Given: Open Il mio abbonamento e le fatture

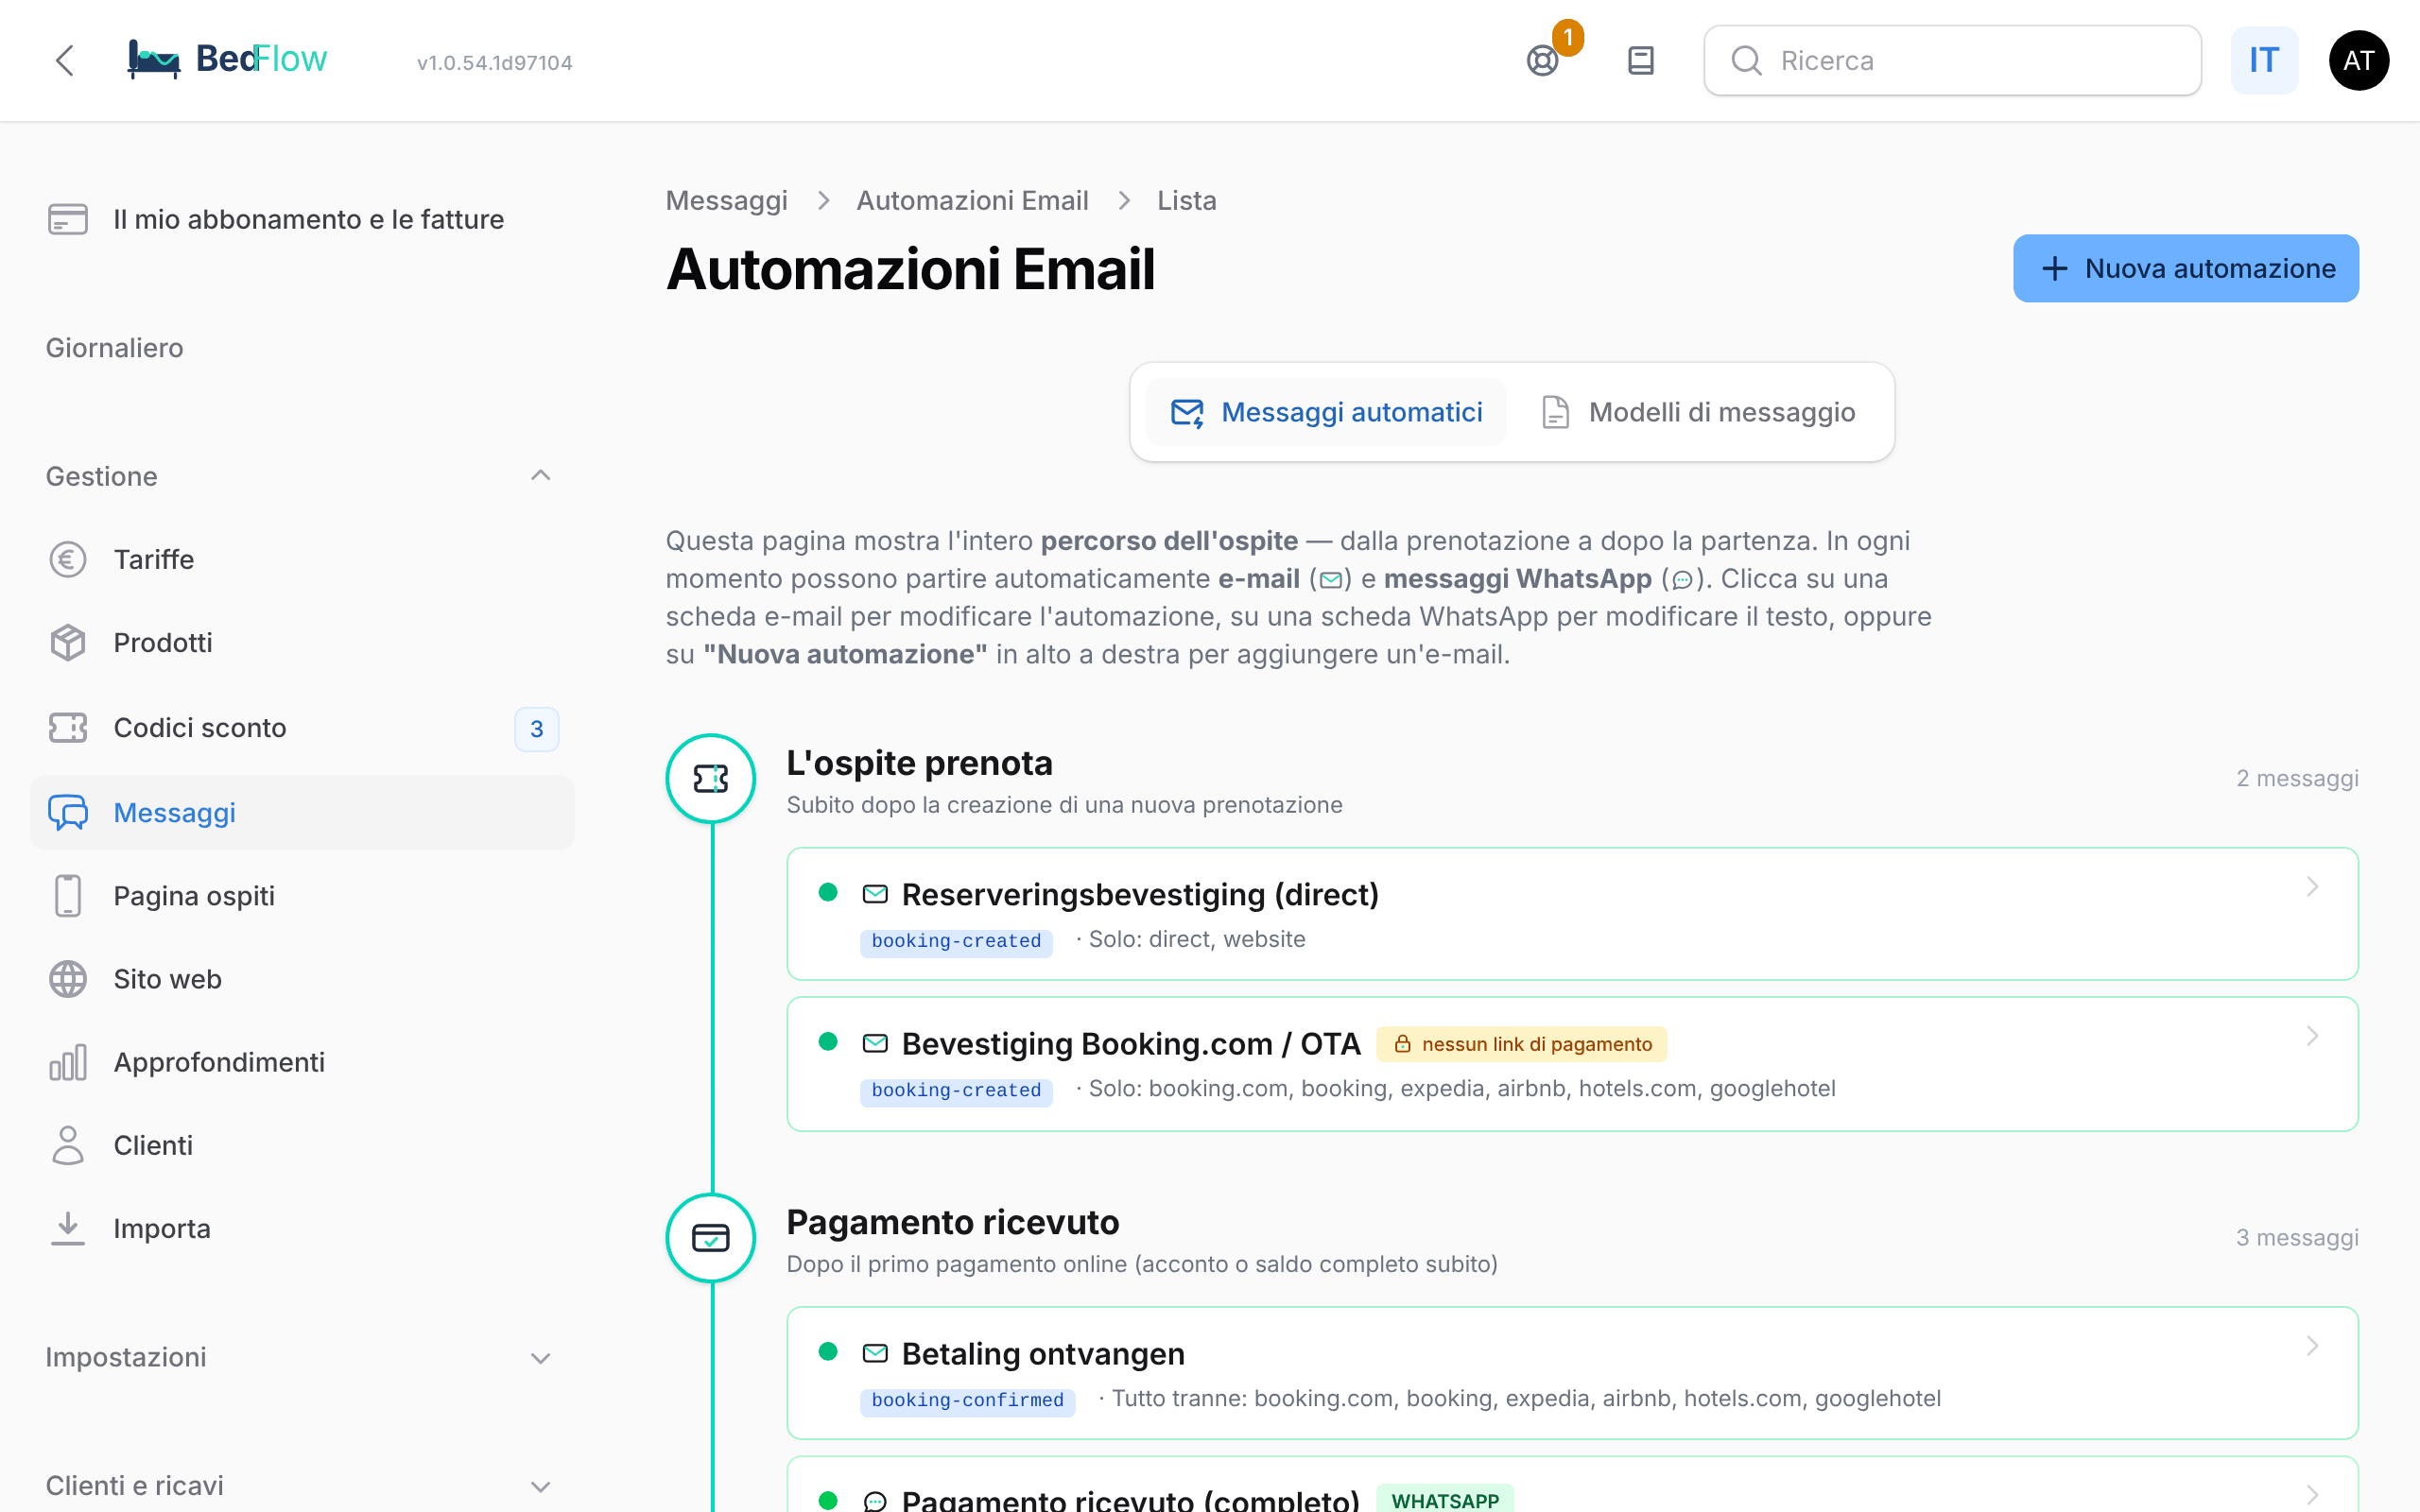Looking at the screenshot, I should pyautogui.click(x=303, y=219).
